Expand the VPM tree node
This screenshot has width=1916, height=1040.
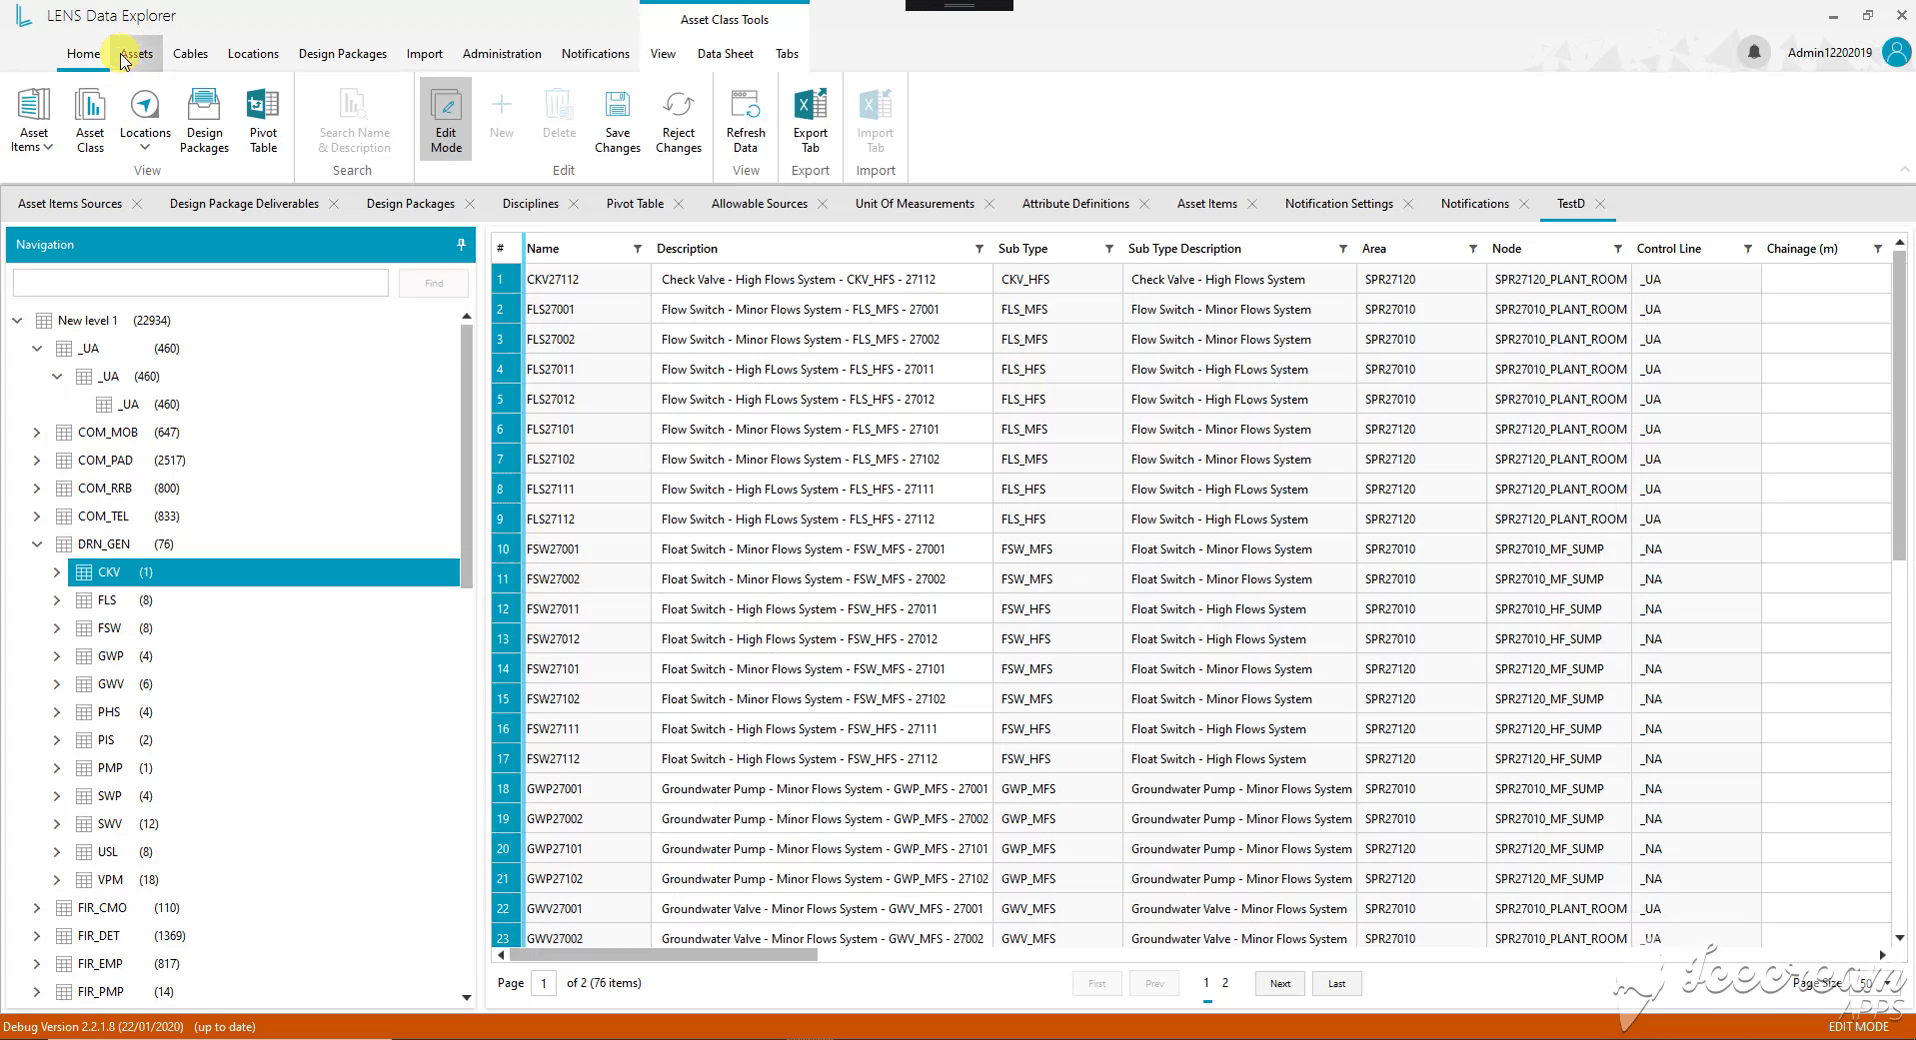pos(57,880)
